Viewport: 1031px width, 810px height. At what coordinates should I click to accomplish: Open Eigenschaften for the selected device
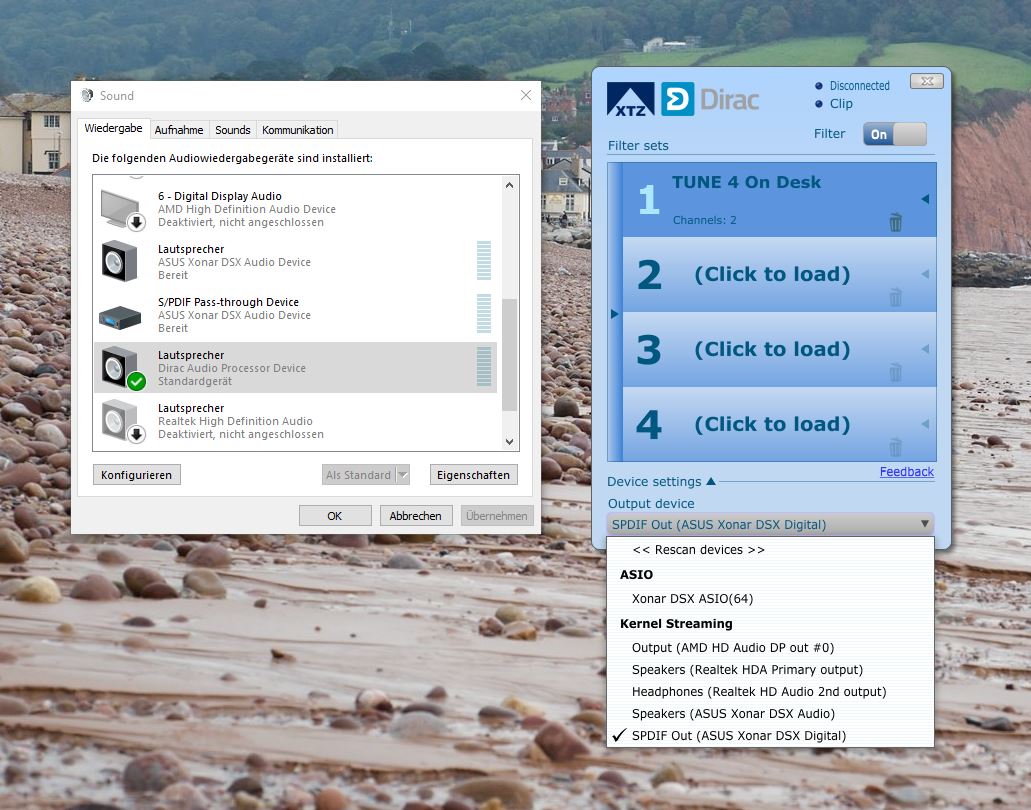[473, 475]
